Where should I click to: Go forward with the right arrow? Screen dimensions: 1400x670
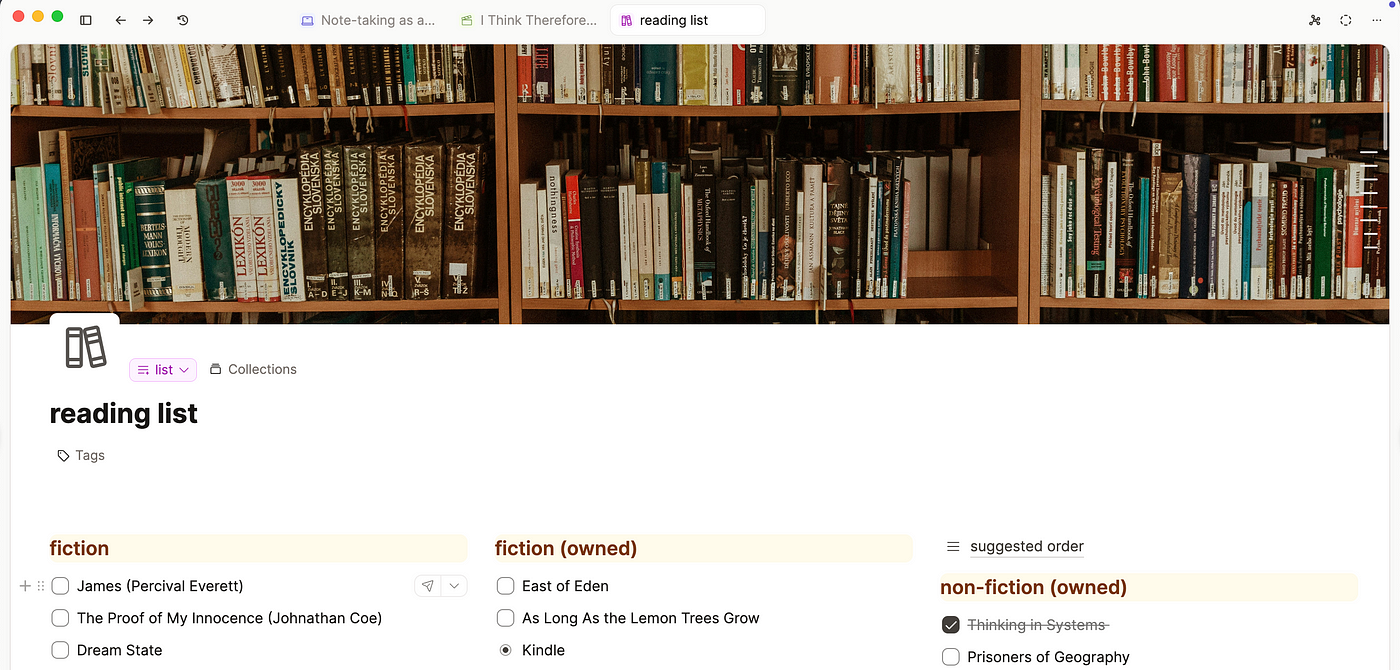point(148,20)
